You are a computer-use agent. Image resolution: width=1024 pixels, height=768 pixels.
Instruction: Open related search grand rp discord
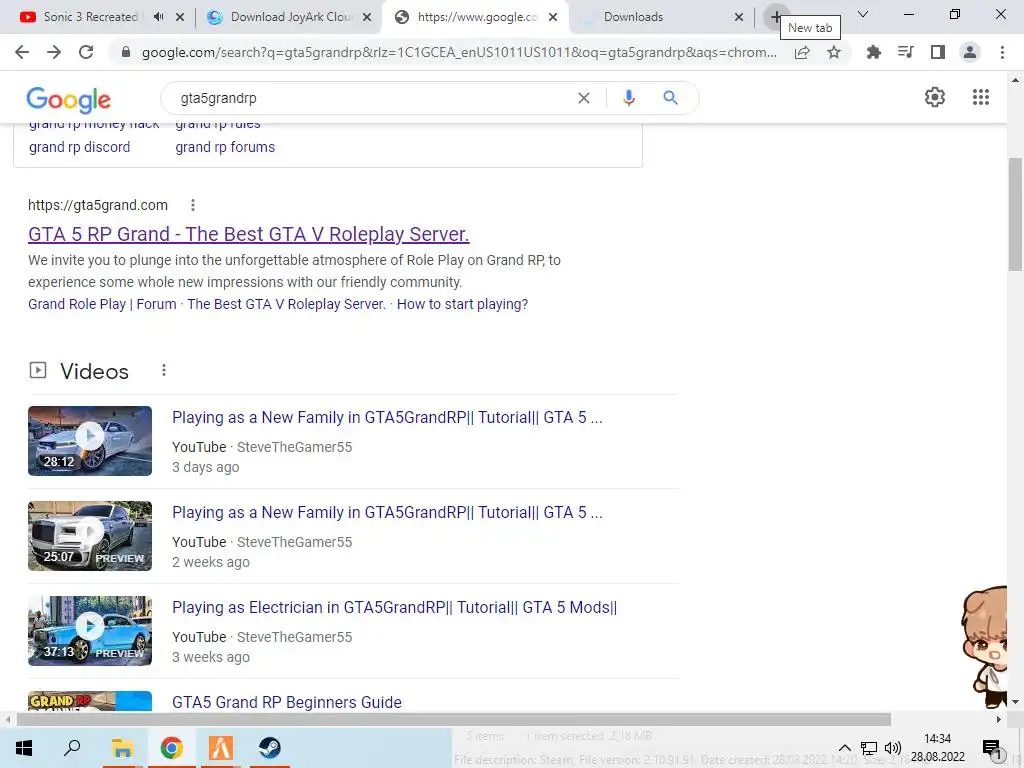point(80,147)
